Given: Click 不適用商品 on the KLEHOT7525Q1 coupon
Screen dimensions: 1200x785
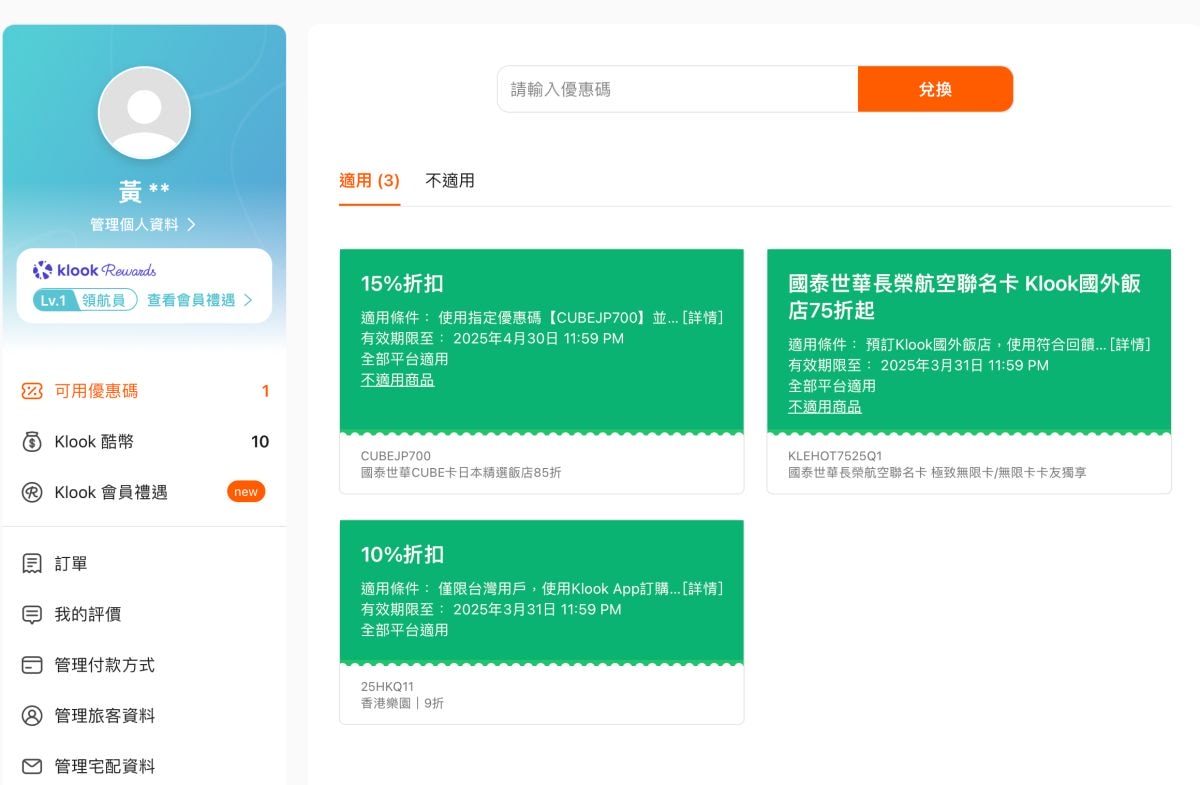Looking at the screenshot, I should [825, 407].
